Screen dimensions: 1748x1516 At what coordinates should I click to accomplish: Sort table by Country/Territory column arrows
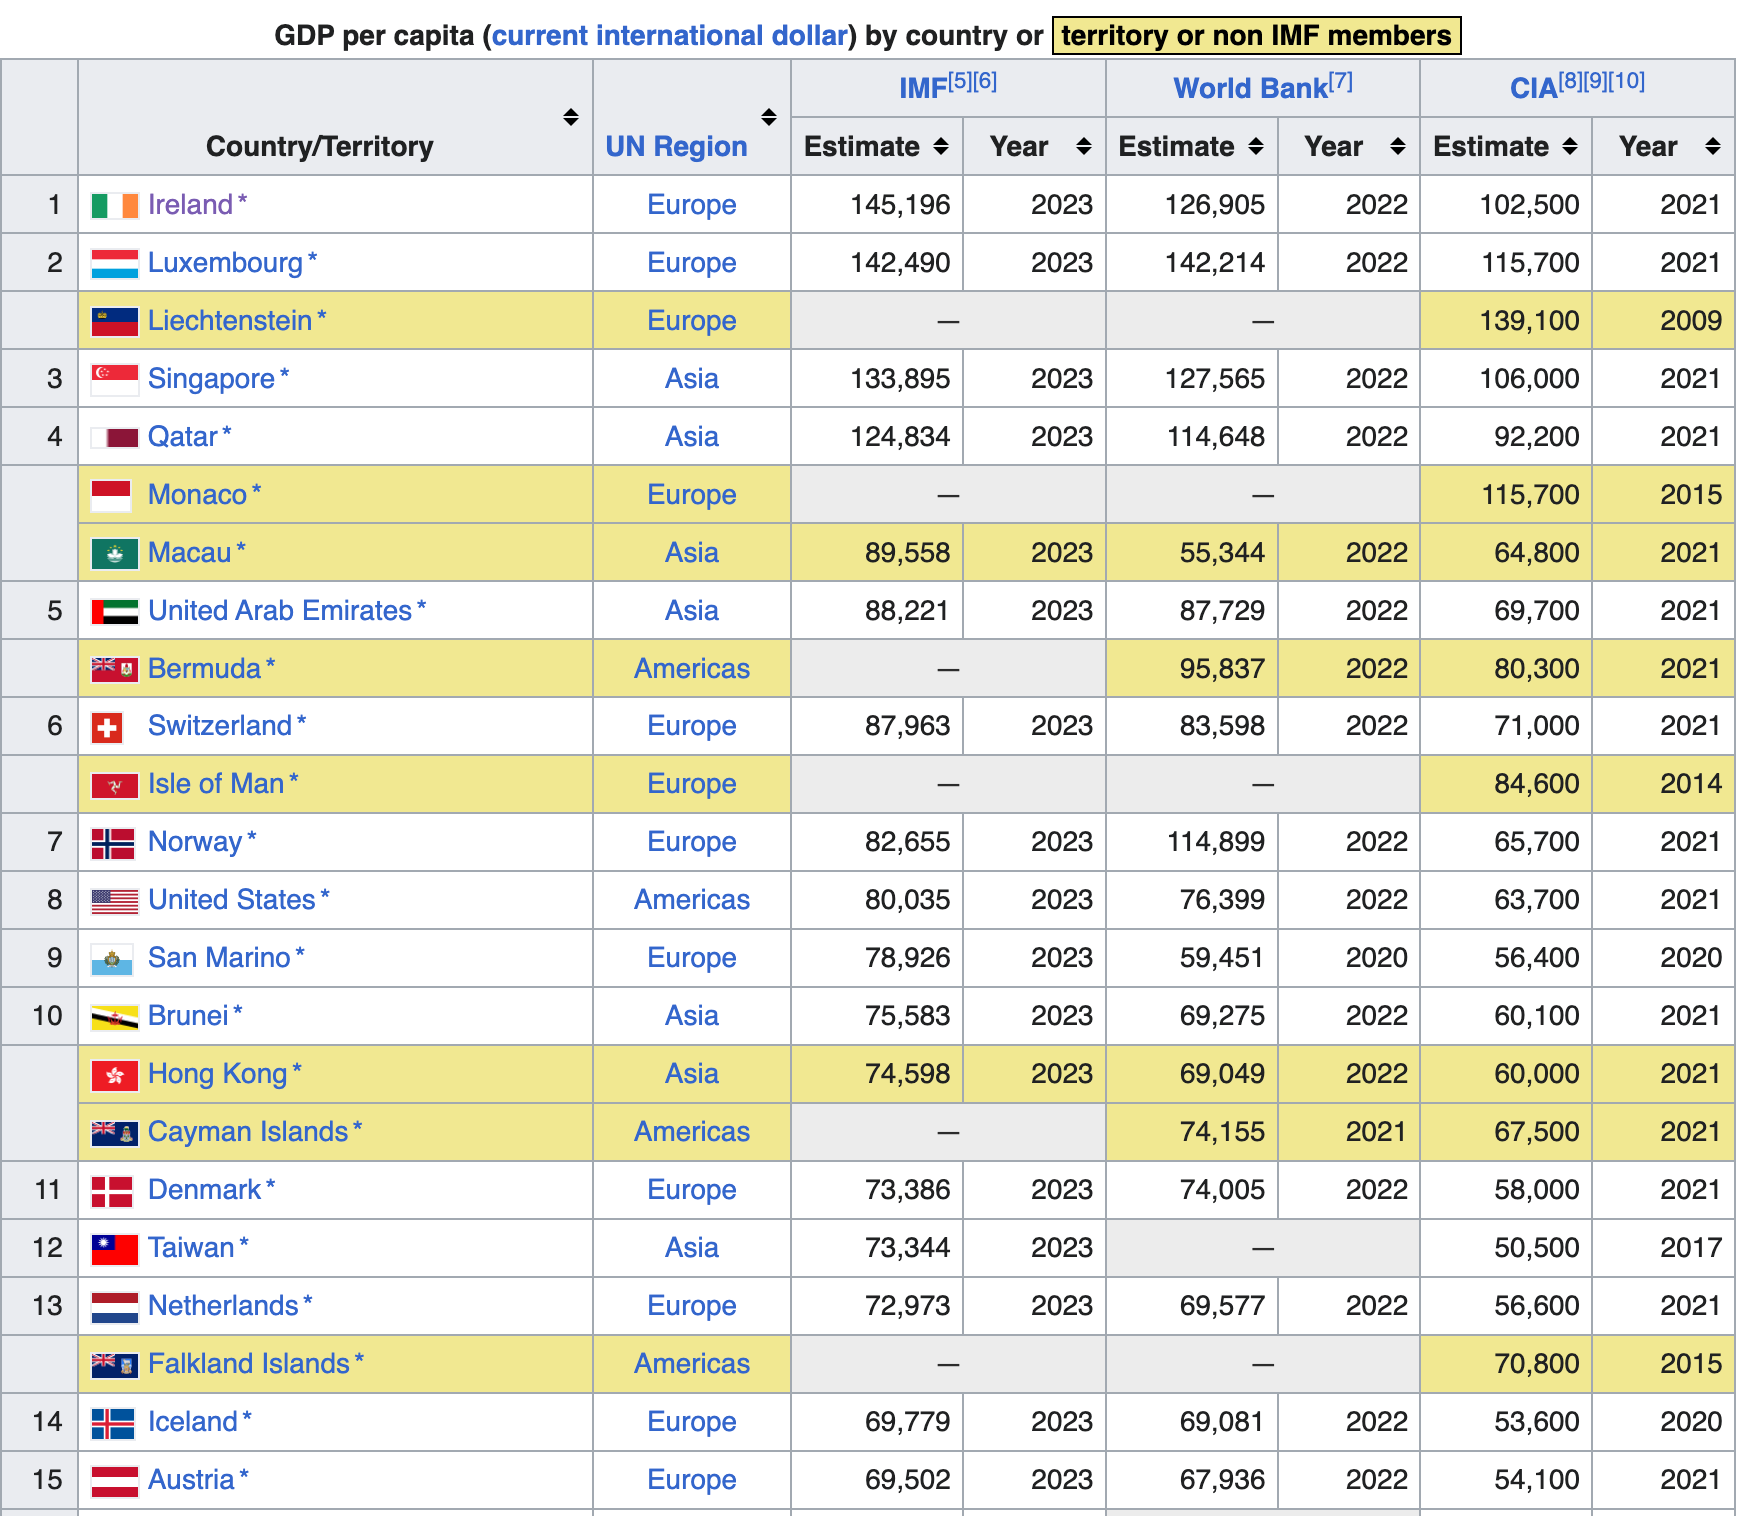coord(570,117)
